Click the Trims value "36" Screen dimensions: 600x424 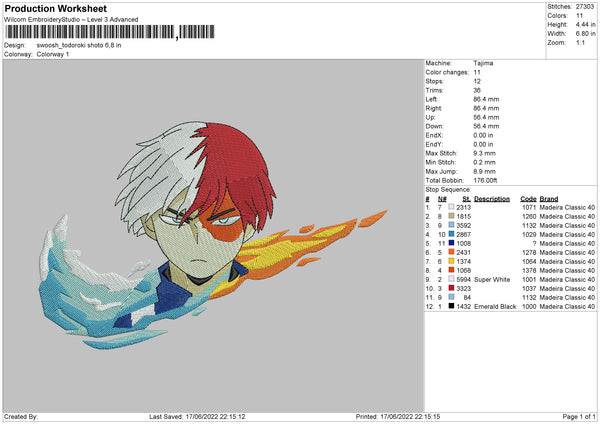(477, 90)
